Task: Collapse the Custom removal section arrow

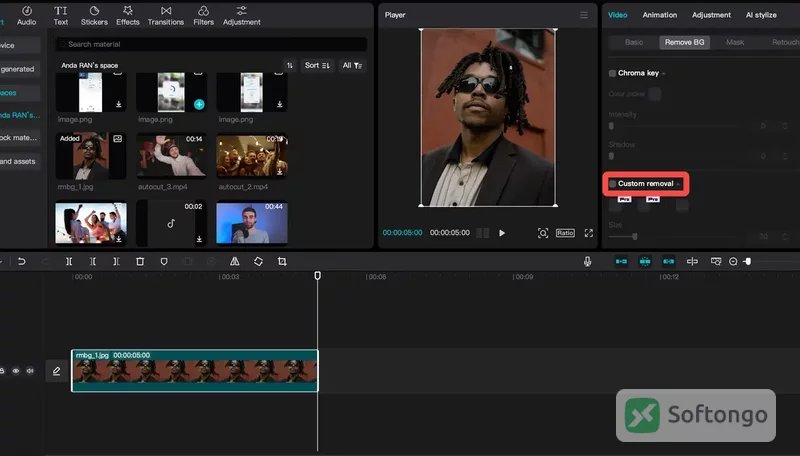Action: tap(678, 184)
